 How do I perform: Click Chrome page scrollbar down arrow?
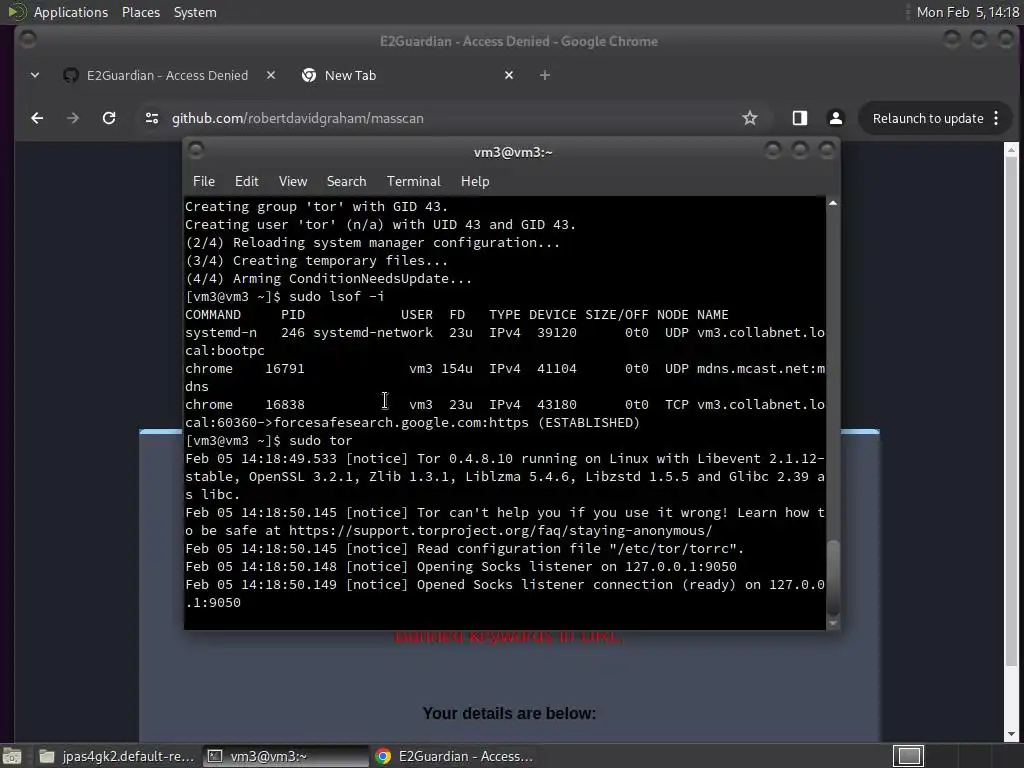click(x=1011, y=734)
